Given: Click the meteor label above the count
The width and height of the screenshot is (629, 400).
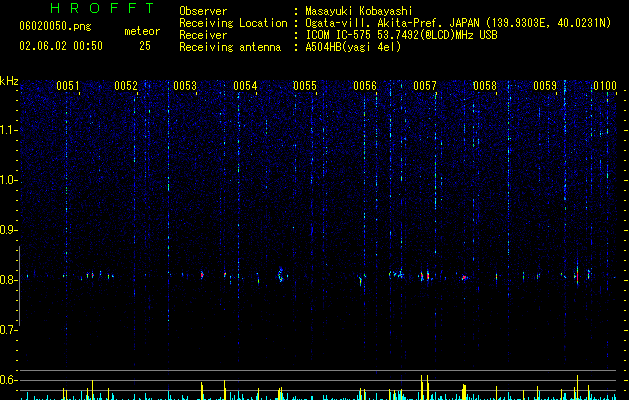Looking at the screenshot, I should 142,31.
